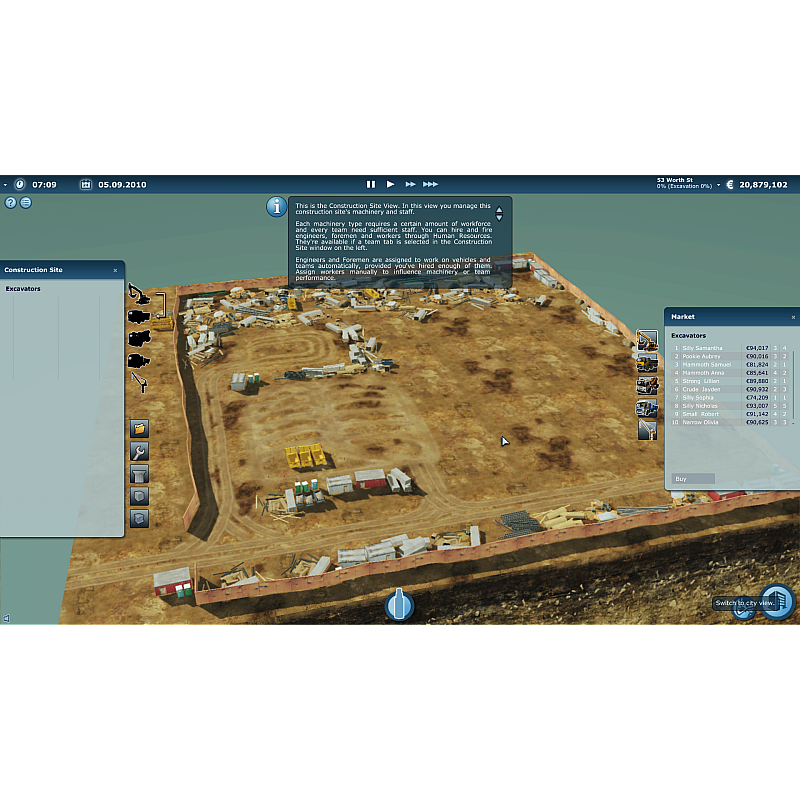This screenshot has height=800, width=800.
Task: Set fastest triple-arrow game speed
Action: [x=430, y=184]
